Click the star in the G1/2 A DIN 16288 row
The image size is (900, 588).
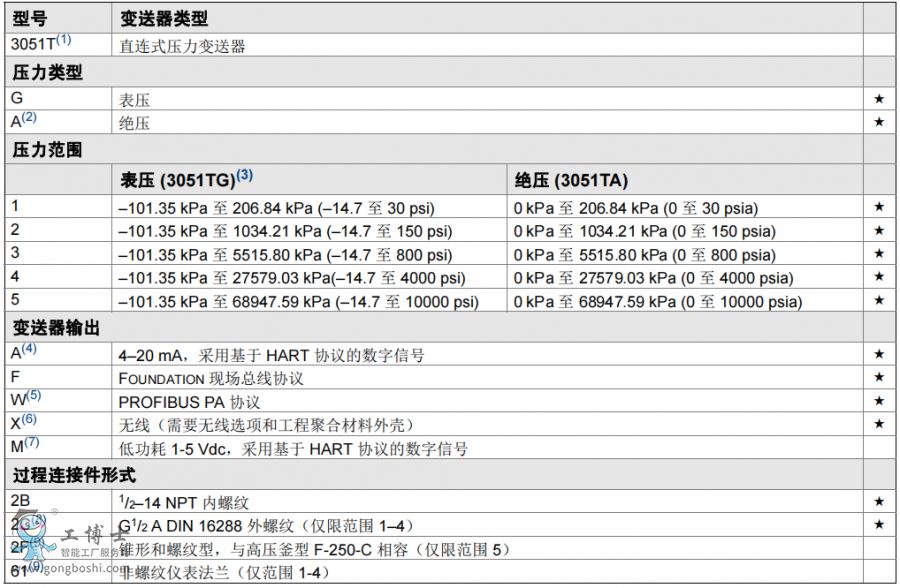pos(879,524)
